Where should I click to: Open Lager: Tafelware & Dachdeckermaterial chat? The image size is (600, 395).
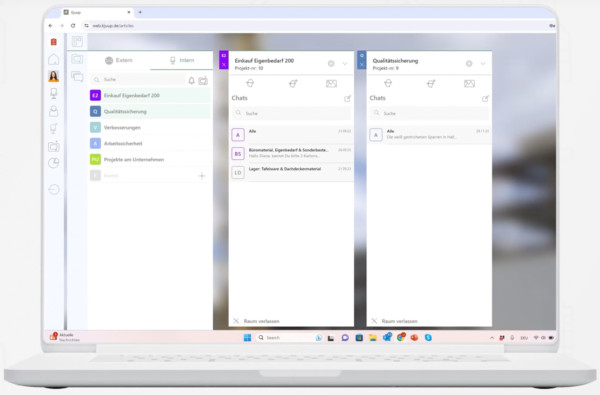point(291,172)
